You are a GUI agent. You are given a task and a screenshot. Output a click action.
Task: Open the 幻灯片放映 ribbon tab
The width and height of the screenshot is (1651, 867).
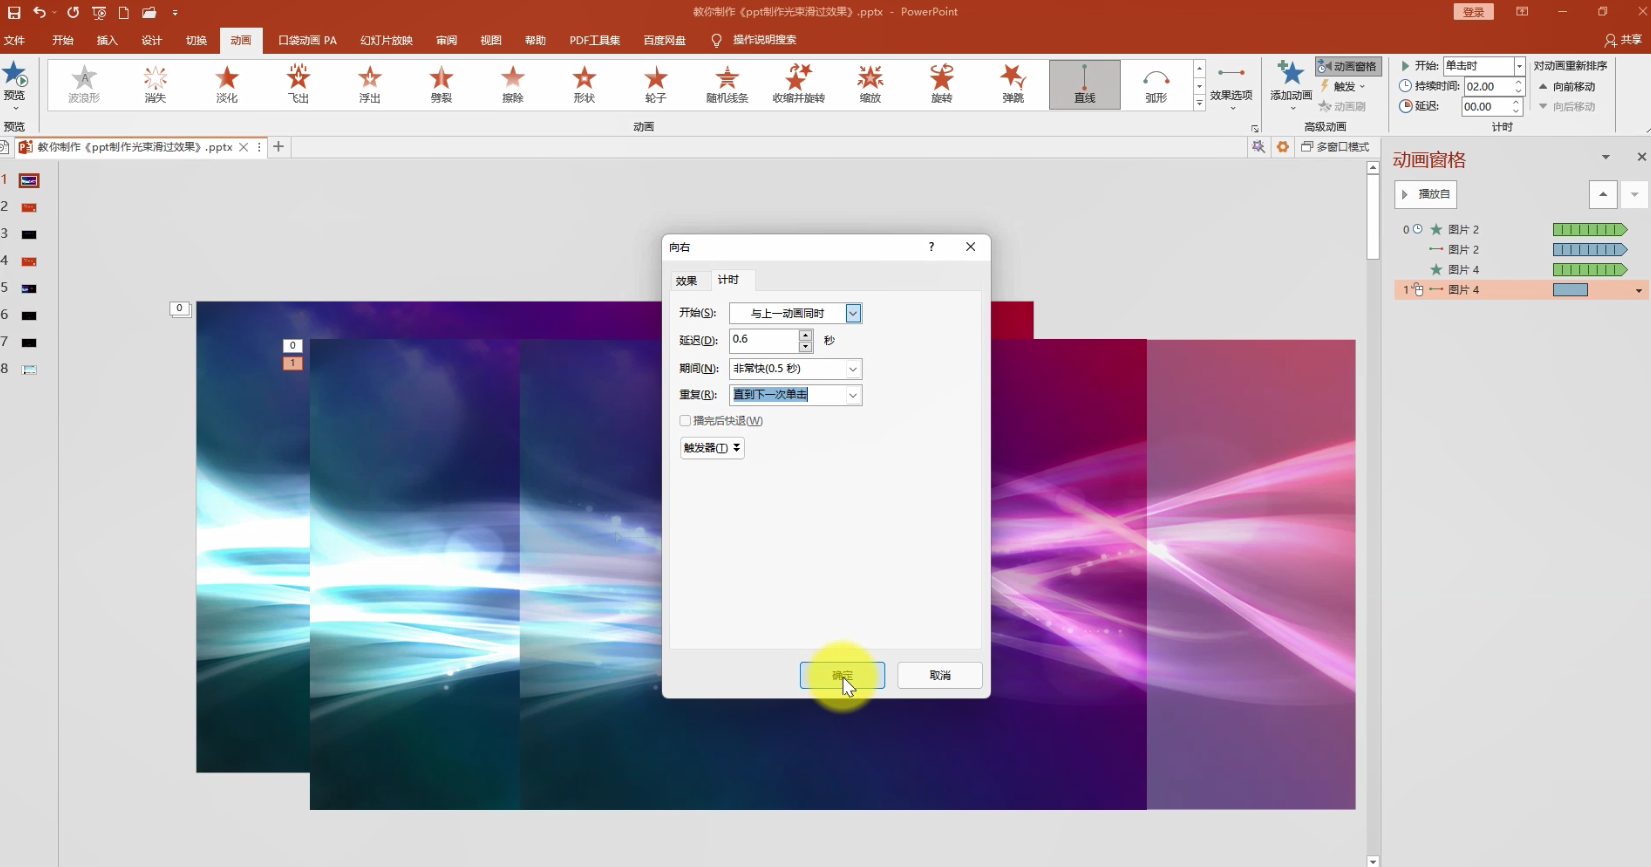tap(386, 40)
